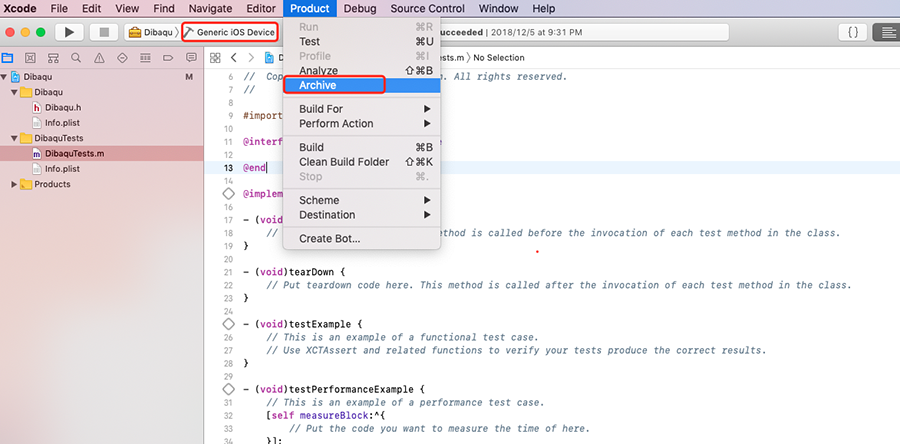This screenshot has height=444, width=900.
Task: Choose Archive from the Product menu
Action: pos(318,85)
